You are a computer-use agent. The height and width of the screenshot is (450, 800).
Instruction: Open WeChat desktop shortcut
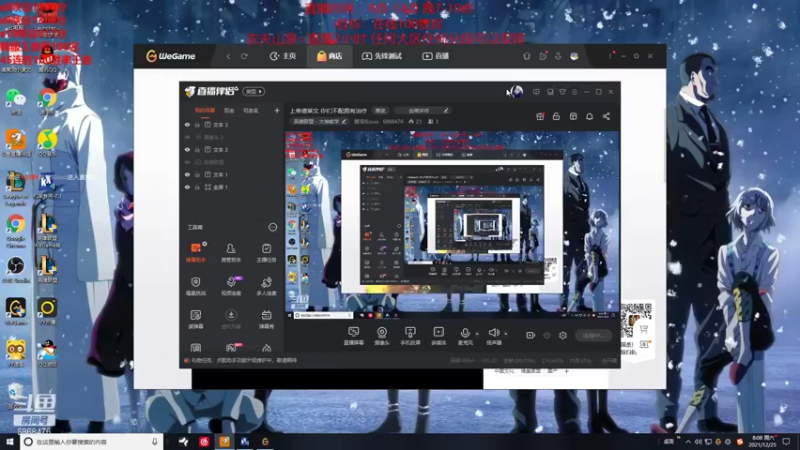[x=16, y=101]
